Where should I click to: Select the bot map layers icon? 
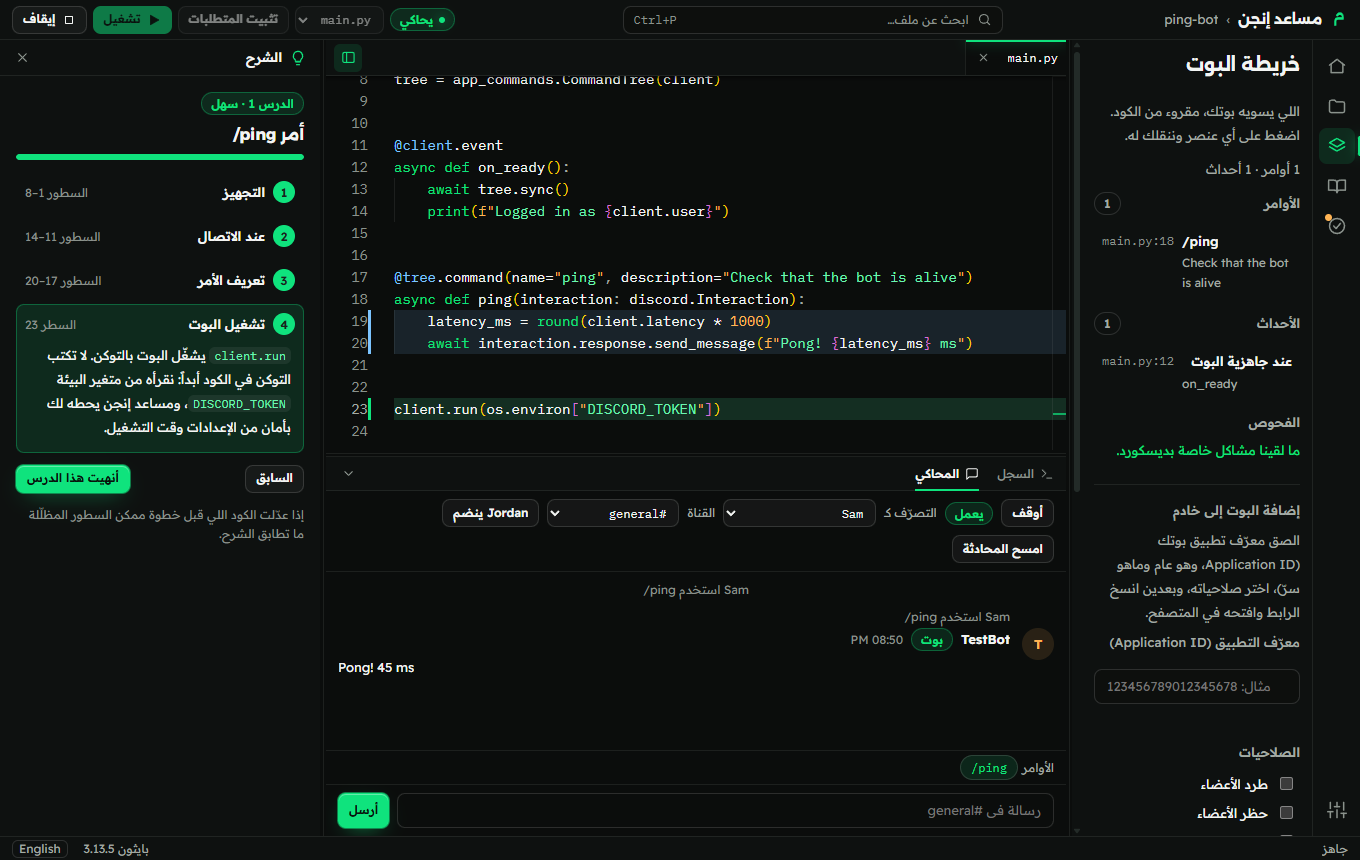(1336, 146)
